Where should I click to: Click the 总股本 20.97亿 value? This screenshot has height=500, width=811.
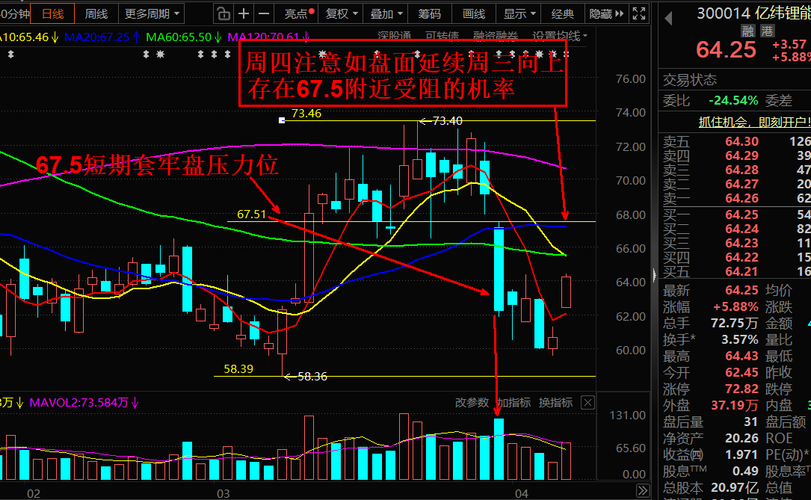click(734, 488)
